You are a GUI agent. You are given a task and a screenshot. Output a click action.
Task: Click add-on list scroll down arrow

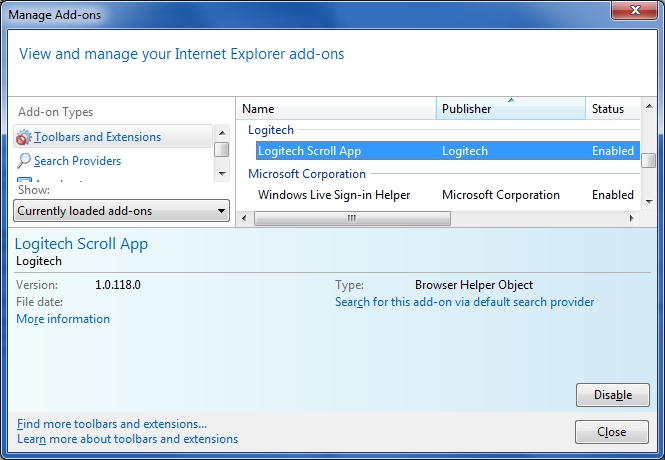(649, 202)
